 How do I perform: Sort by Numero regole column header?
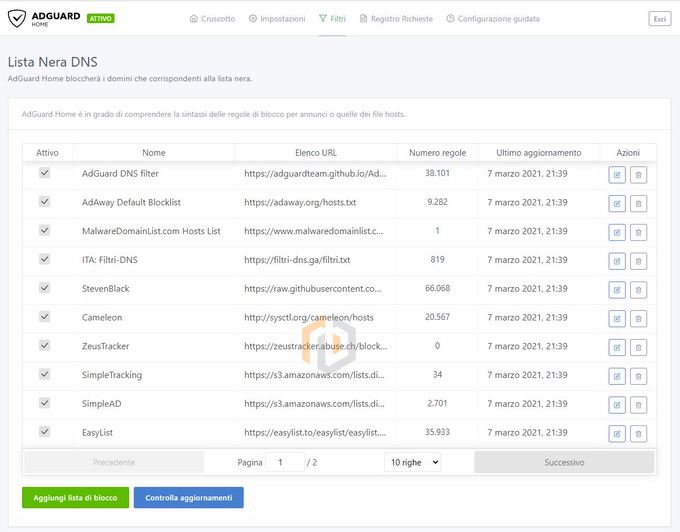click(x=438, y=153)
